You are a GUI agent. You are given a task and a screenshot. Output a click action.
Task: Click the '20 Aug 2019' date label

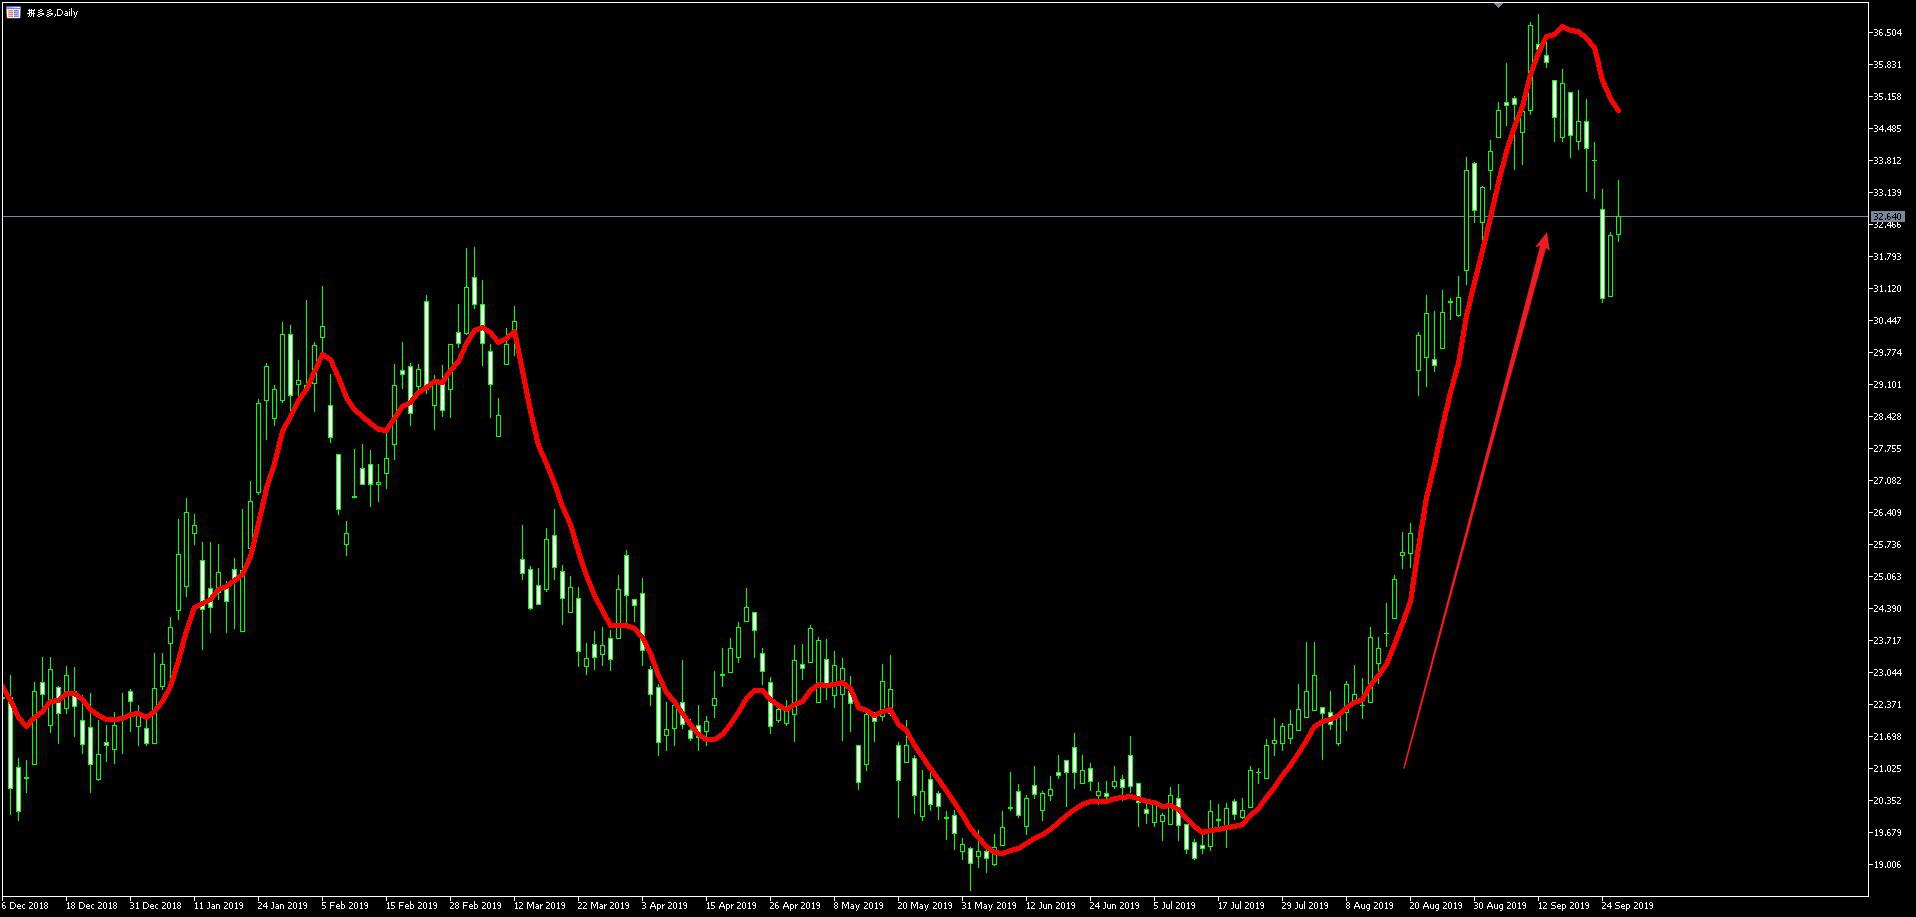[1435, 906]
